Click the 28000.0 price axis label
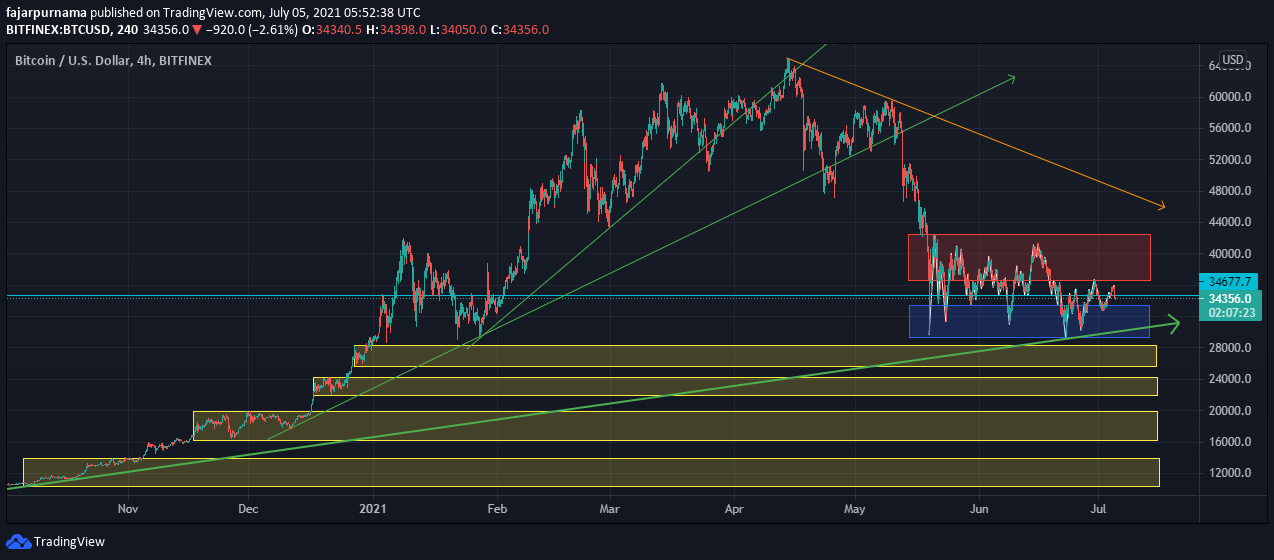Screen dimensions: 1274x560 (1230, 348)
